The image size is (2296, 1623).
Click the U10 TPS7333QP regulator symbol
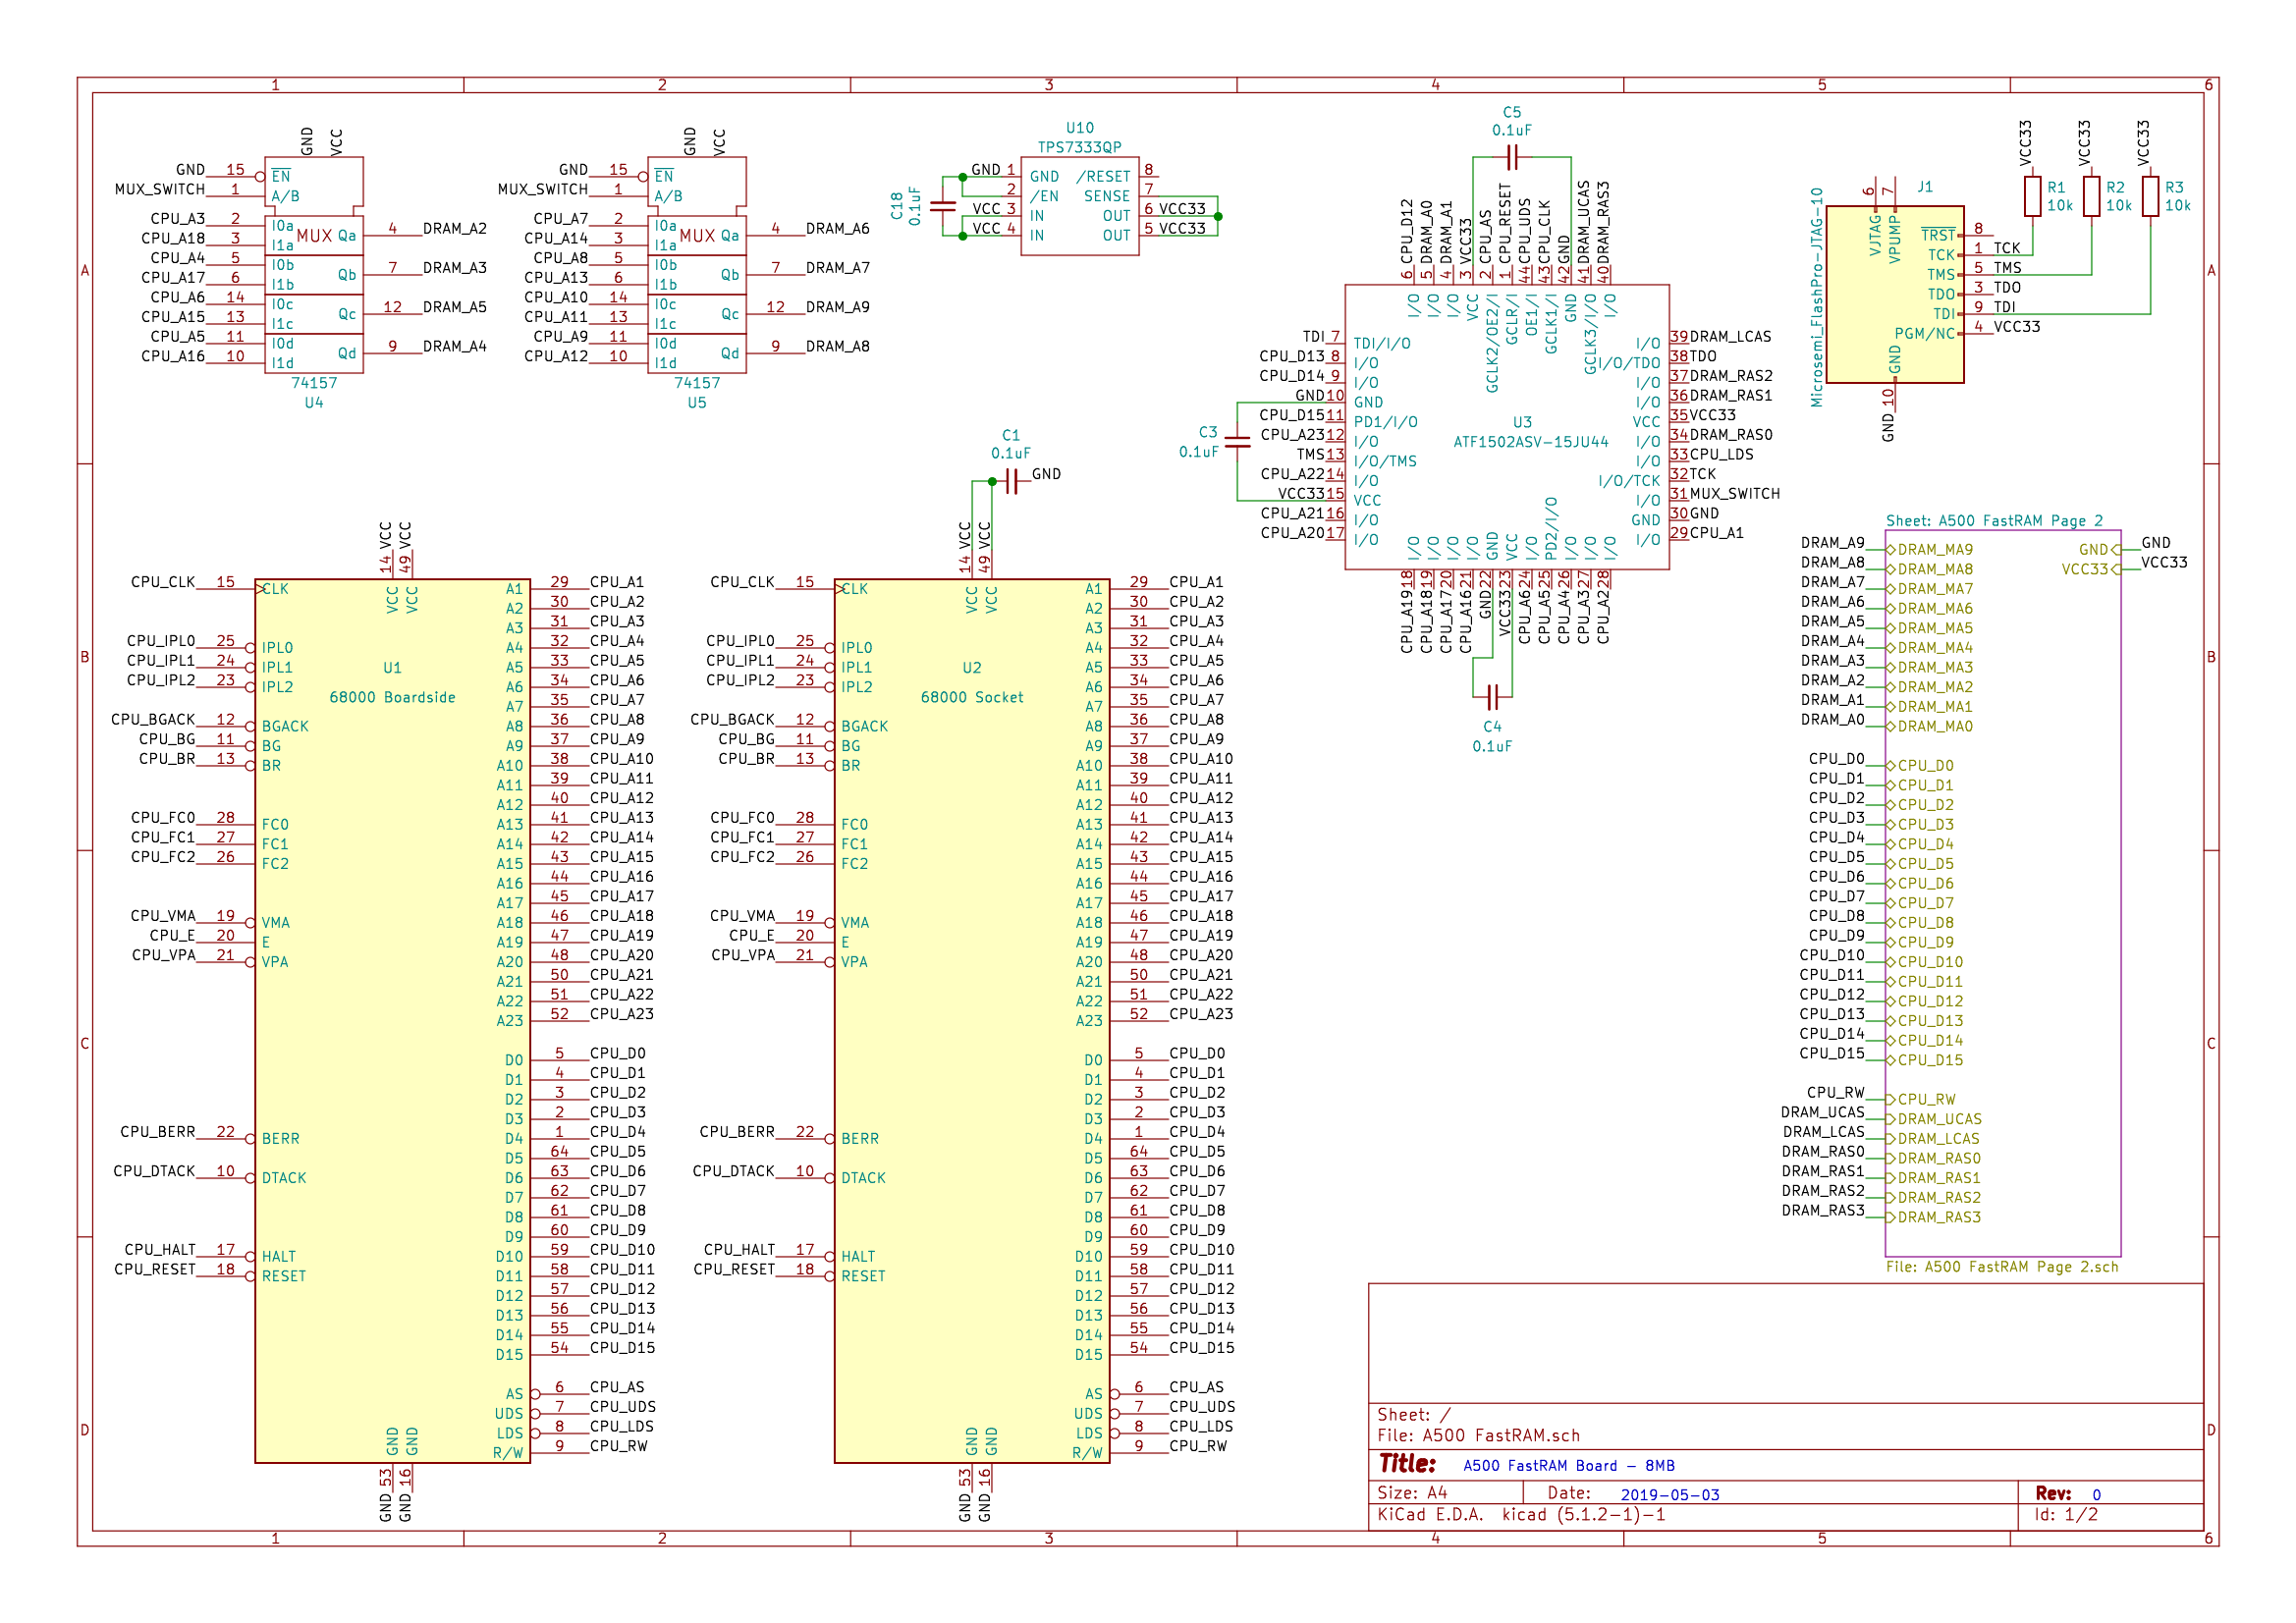(x=1079, y=206)
